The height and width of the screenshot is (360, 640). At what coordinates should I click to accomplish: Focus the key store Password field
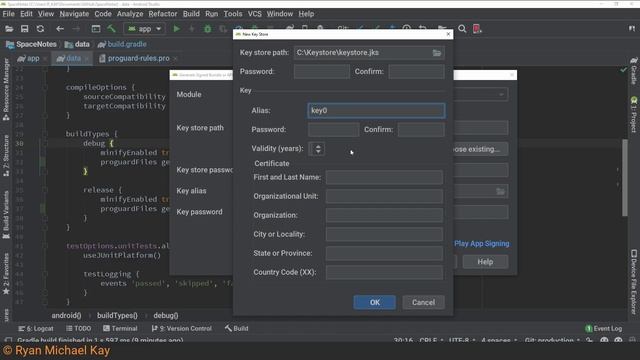[322, 71]
